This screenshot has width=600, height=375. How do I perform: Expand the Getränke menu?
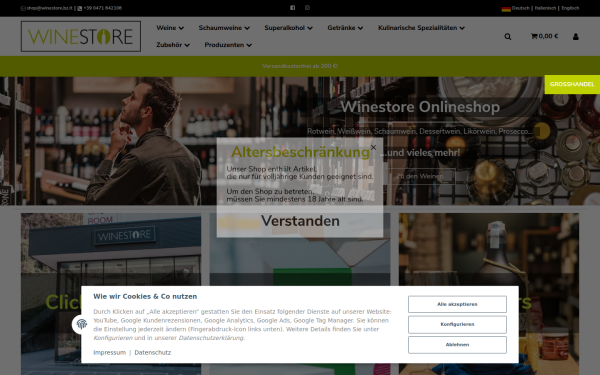point(345,28)
